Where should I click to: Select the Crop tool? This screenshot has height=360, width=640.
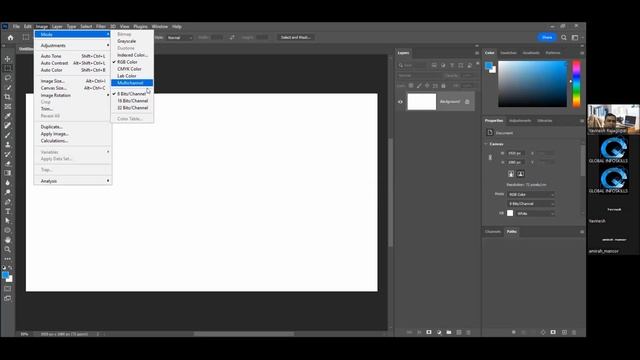pyautogui.click(x=8, y=97)
